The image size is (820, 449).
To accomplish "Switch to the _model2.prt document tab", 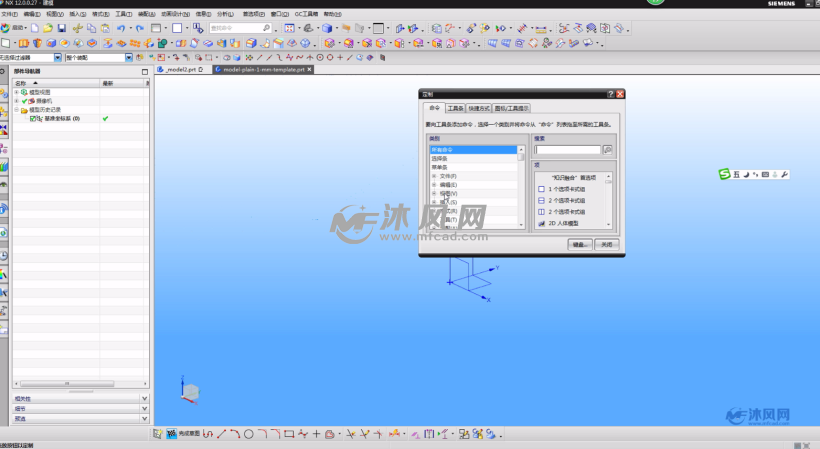I will click(180, 70).
